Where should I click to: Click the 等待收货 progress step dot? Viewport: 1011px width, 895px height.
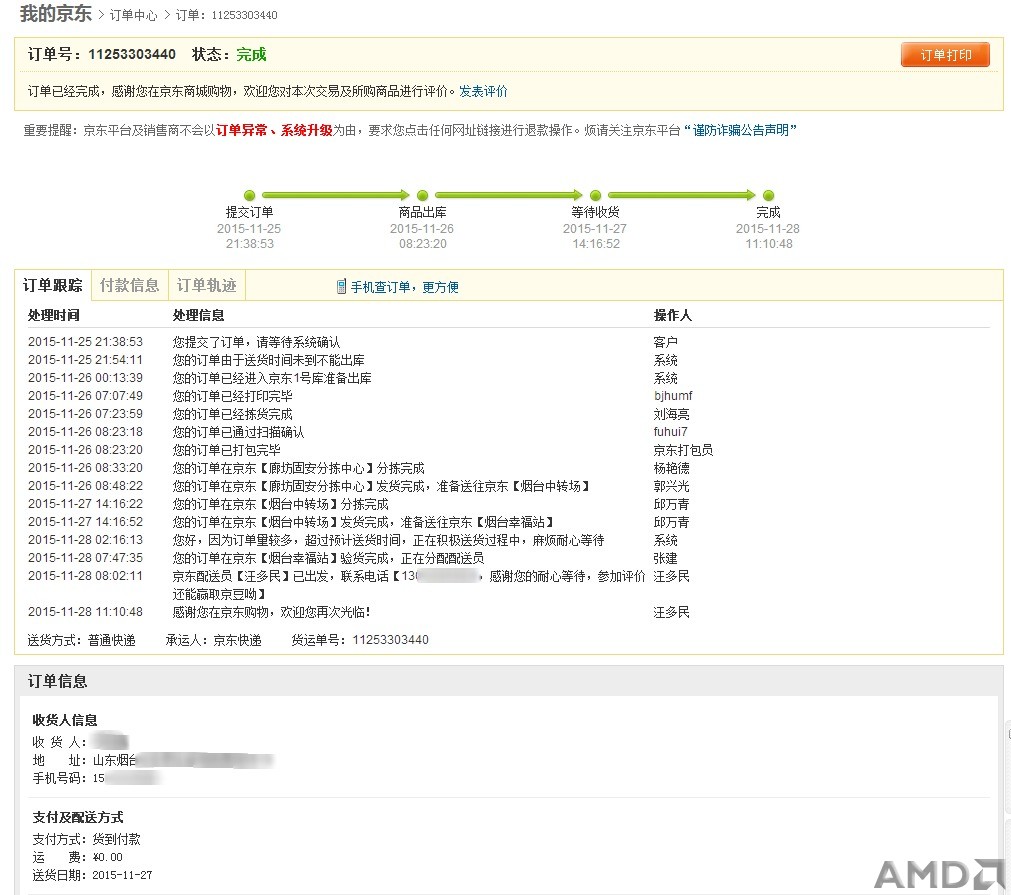[x=595, y=195]
